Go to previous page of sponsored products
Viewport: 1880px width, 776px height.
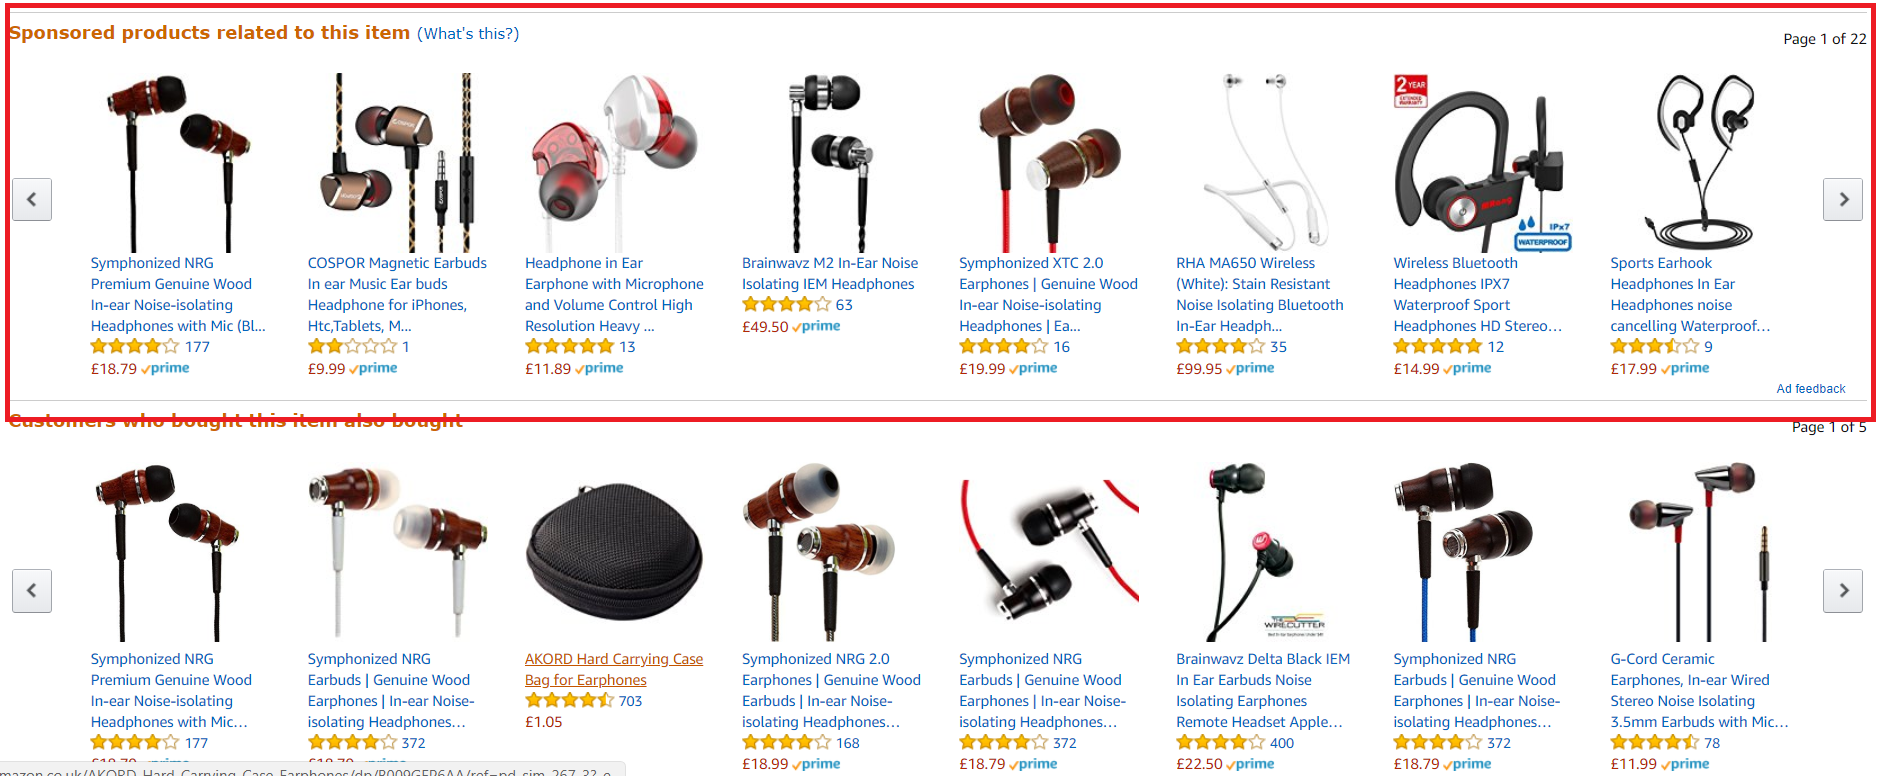(x=32, y=199)
